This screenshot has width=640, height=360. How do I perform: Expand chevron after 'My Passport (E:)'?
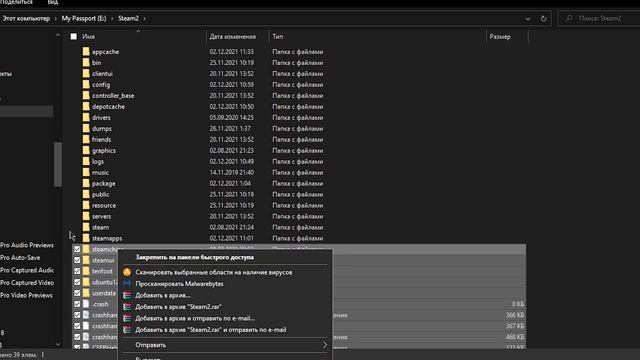pyautogui.click(x=112, y=19)
